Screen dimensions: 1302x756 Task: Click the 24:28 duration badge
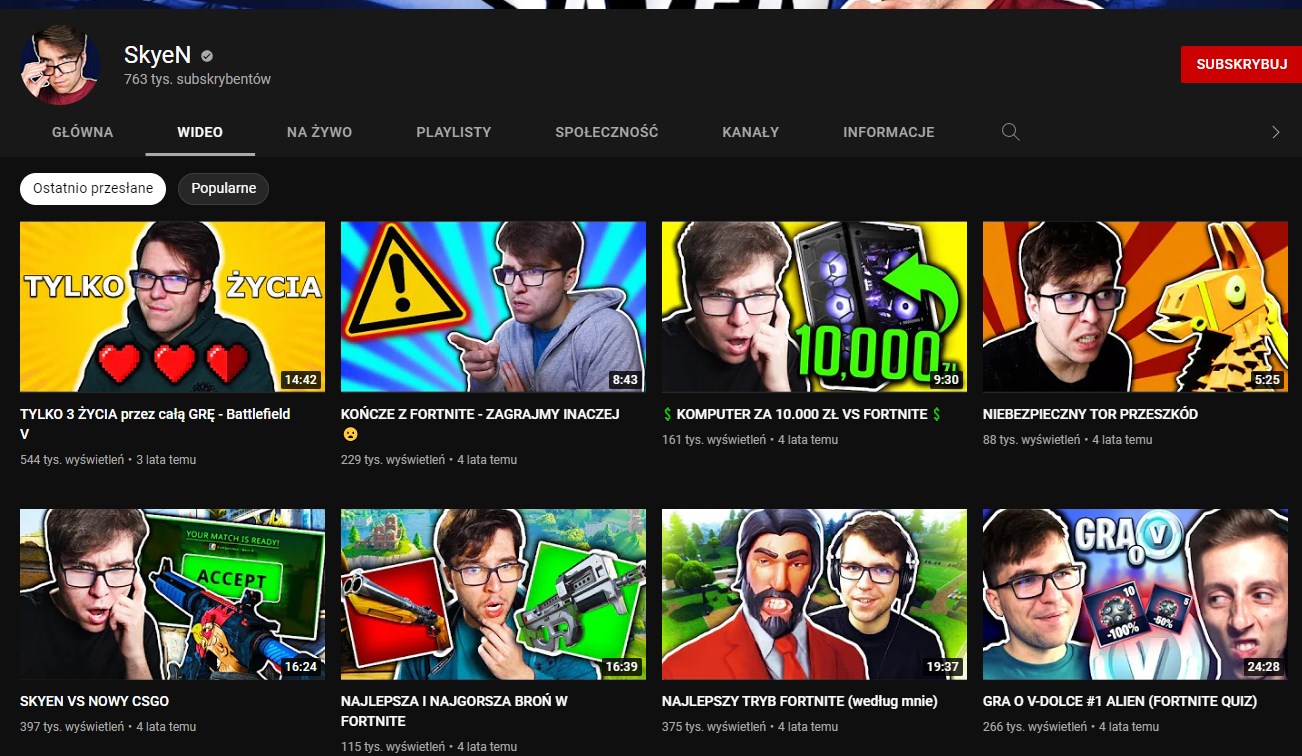(x=1263, y=667)
